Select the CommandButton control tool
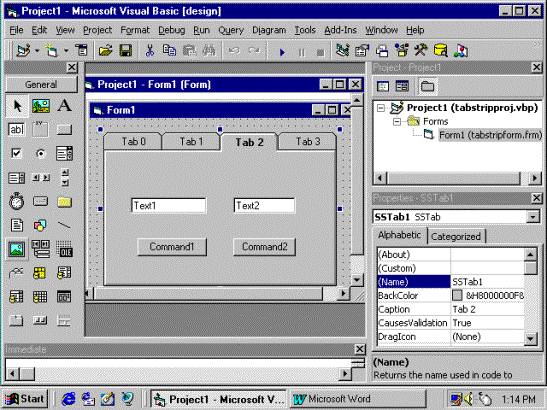 (64, 129)
